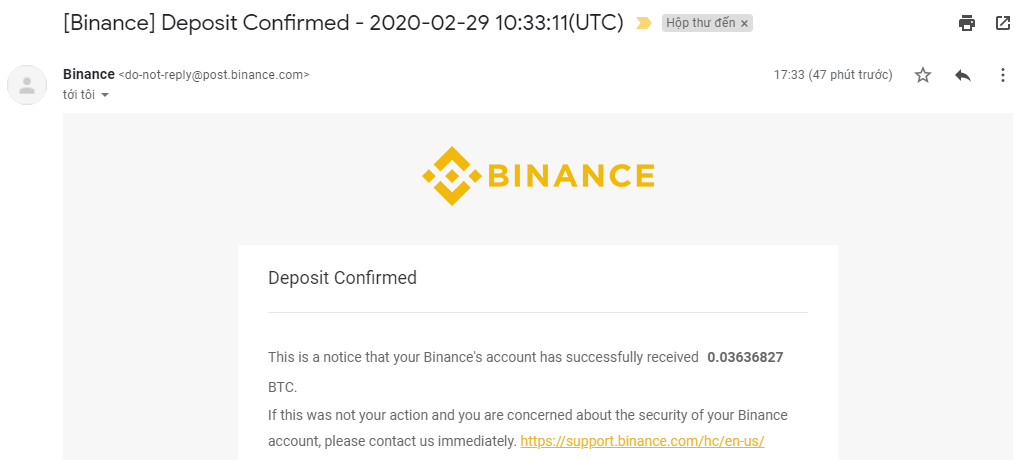The height and width of the screenshot is (460, 1020).
Task: Remove the "Hộp thư đến" label
Action: (744, 23)
